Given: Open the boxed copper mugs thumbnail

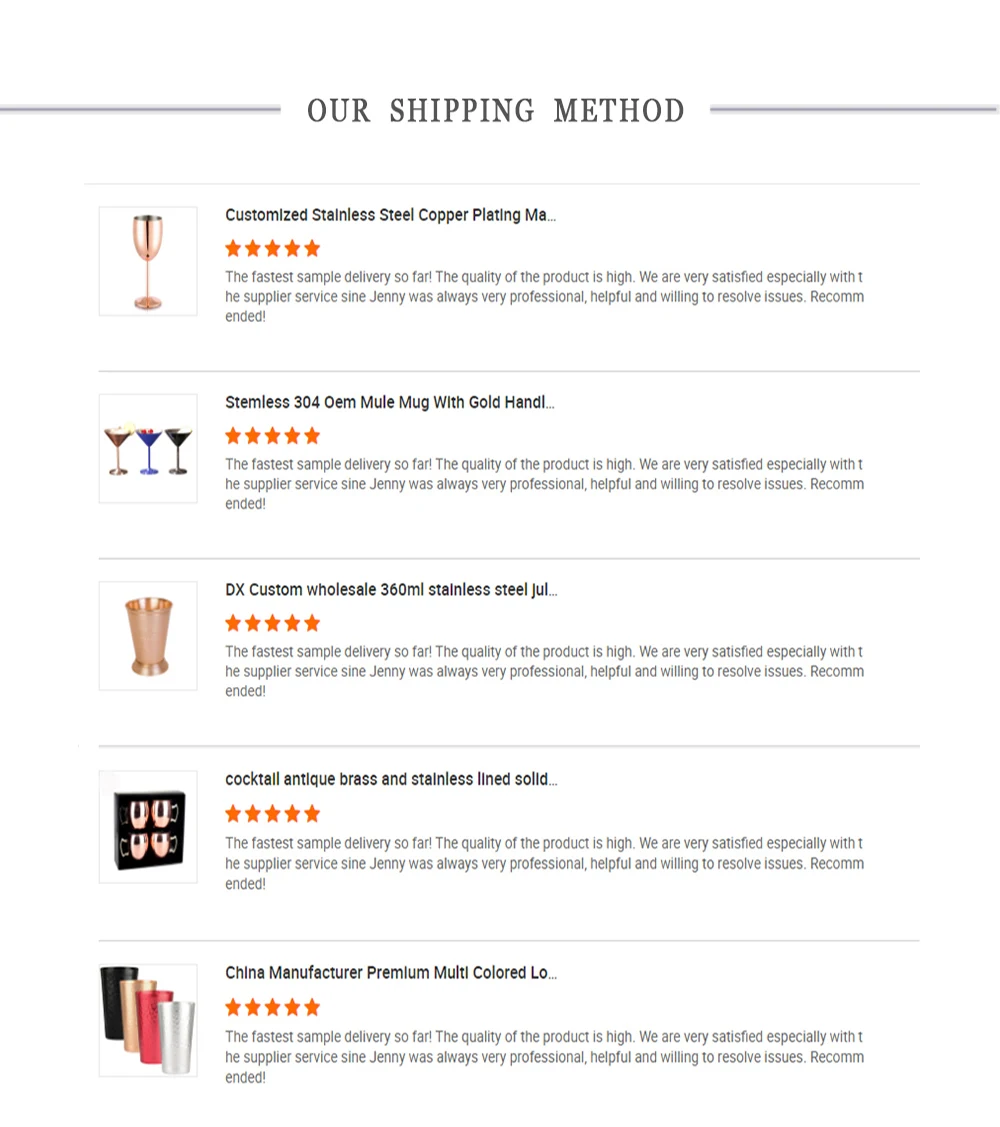Looking at the screenshot, I should tap(148, 826).
